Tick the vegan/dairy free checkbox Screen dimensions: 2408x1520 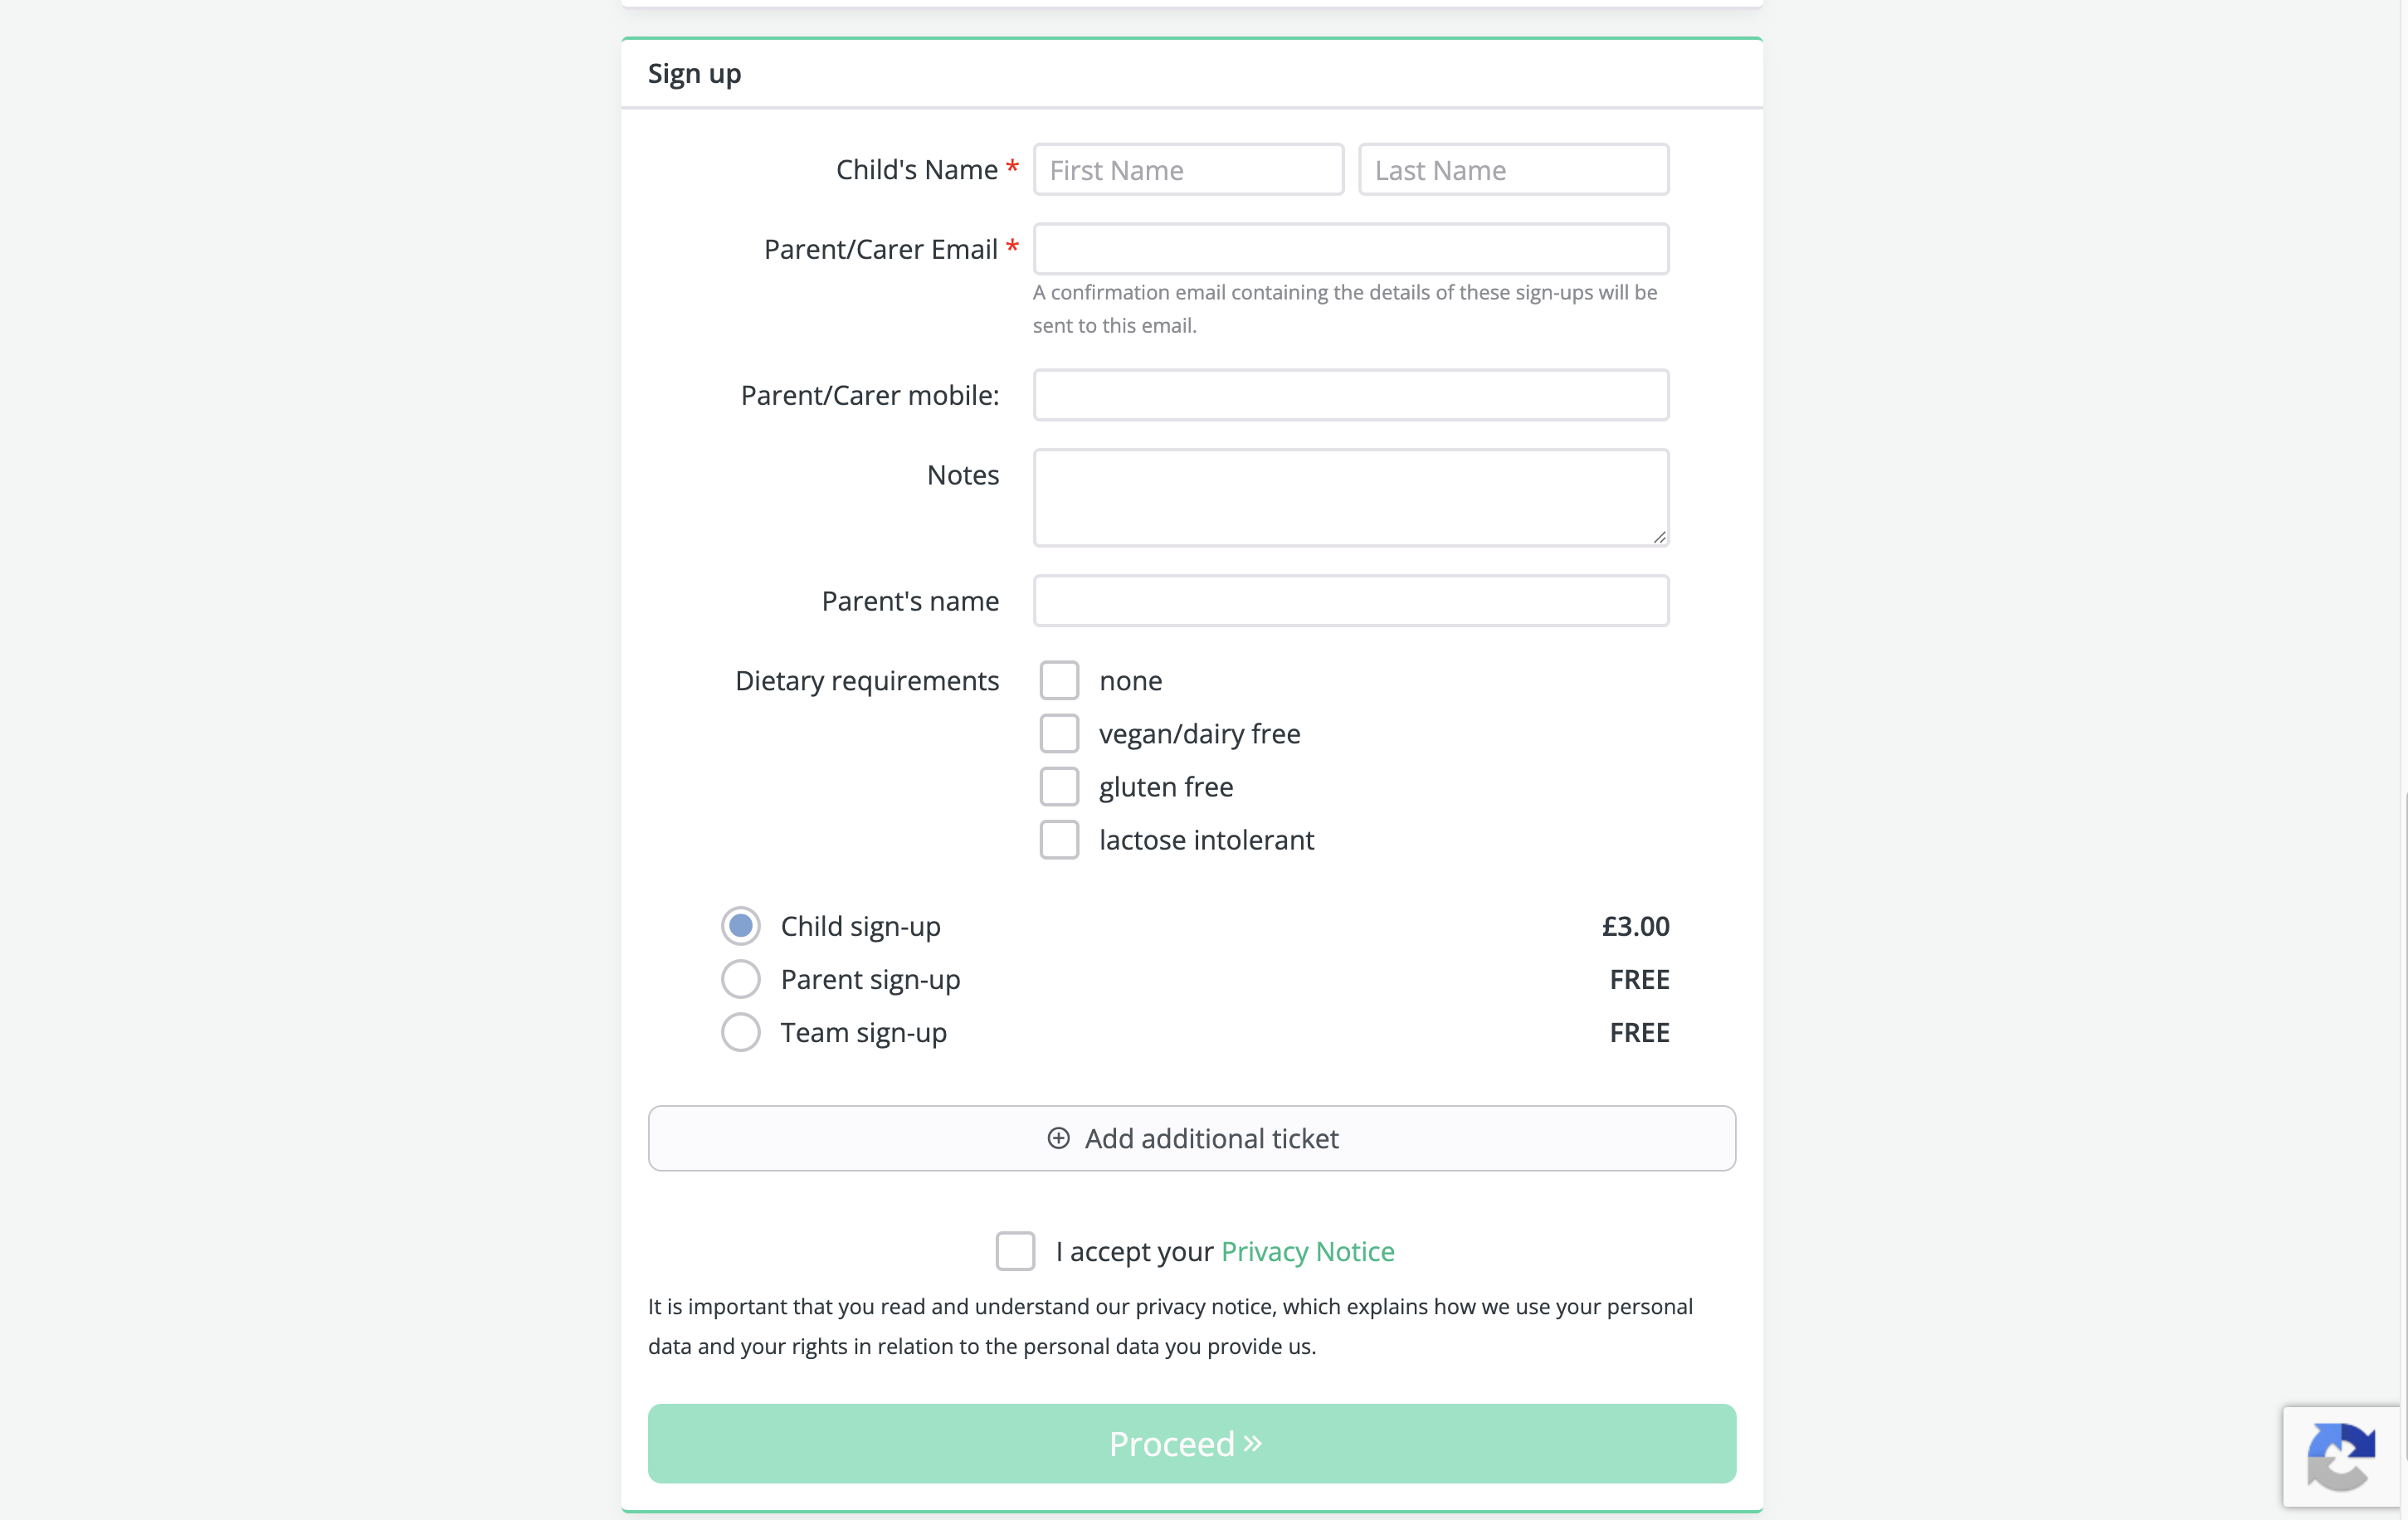(1059, 733)
